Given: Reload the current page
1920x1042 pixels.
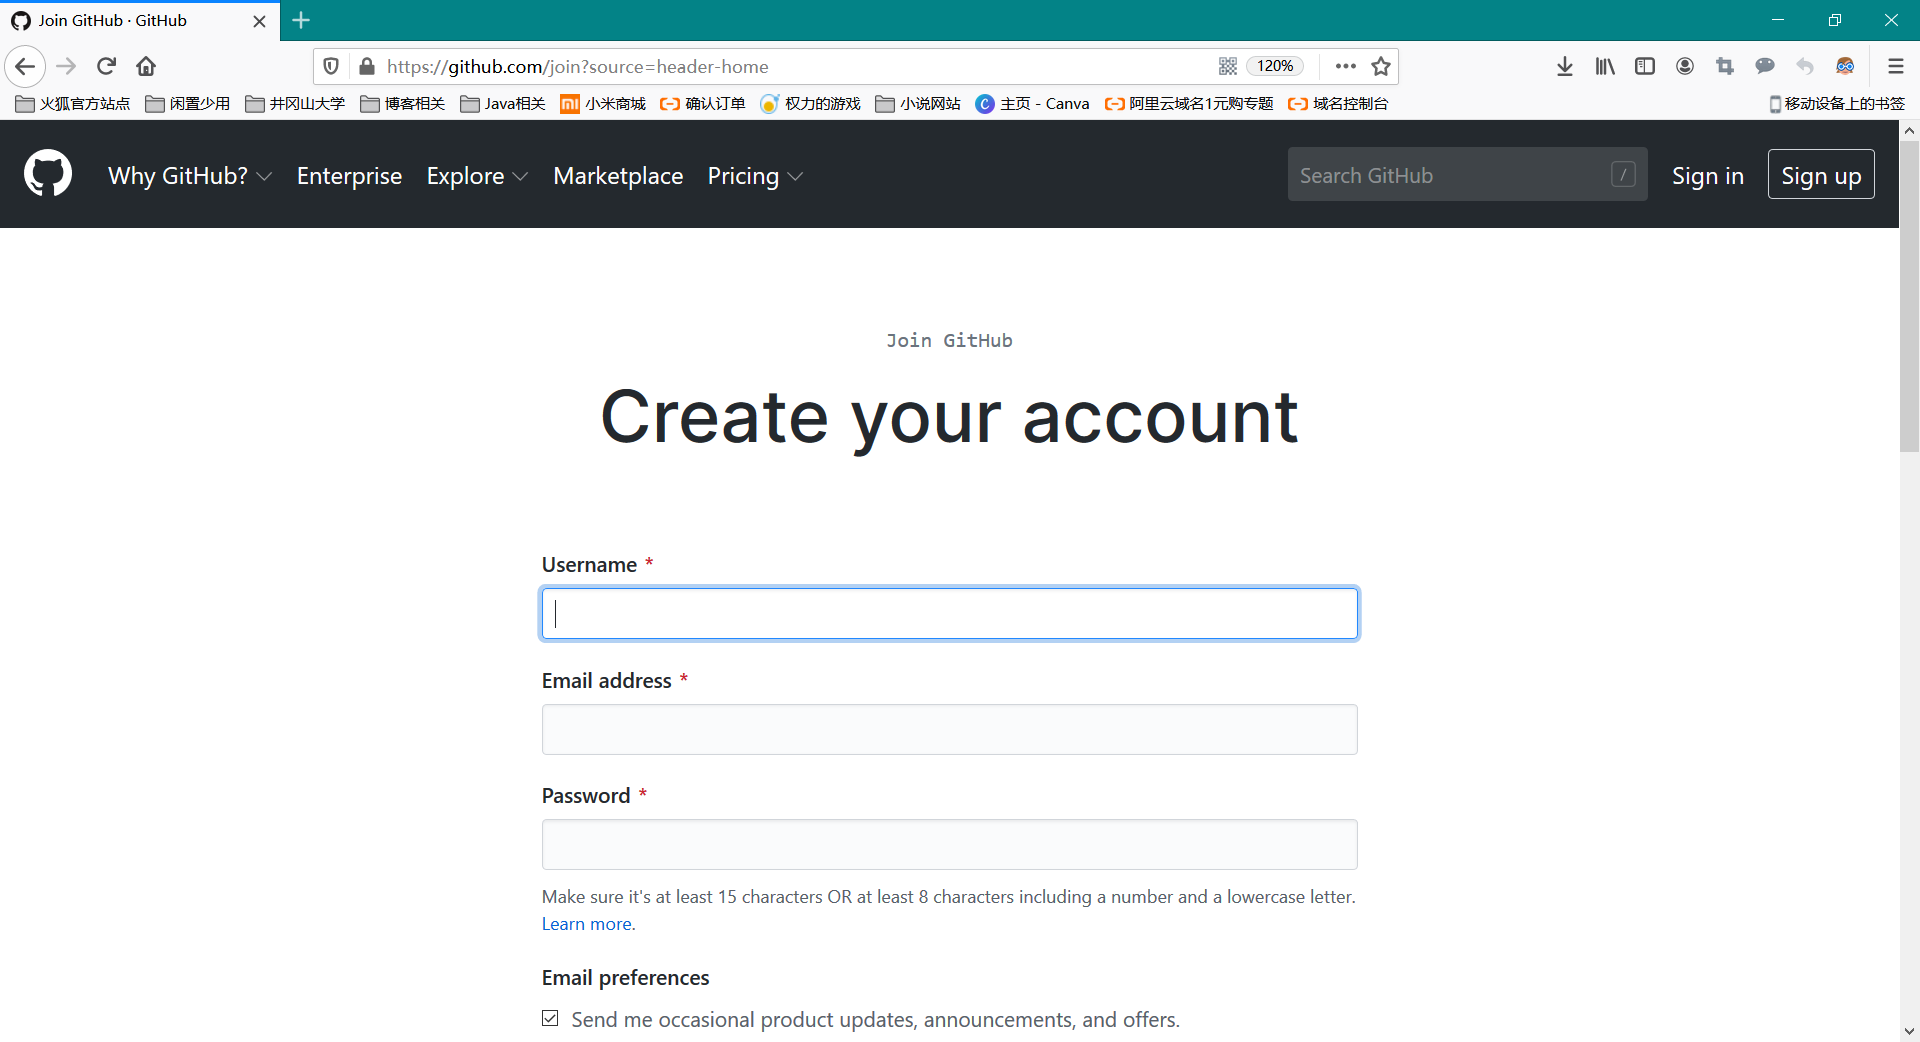Looking at the screenshot, I should pyautogui.click(x=107, y=66).
